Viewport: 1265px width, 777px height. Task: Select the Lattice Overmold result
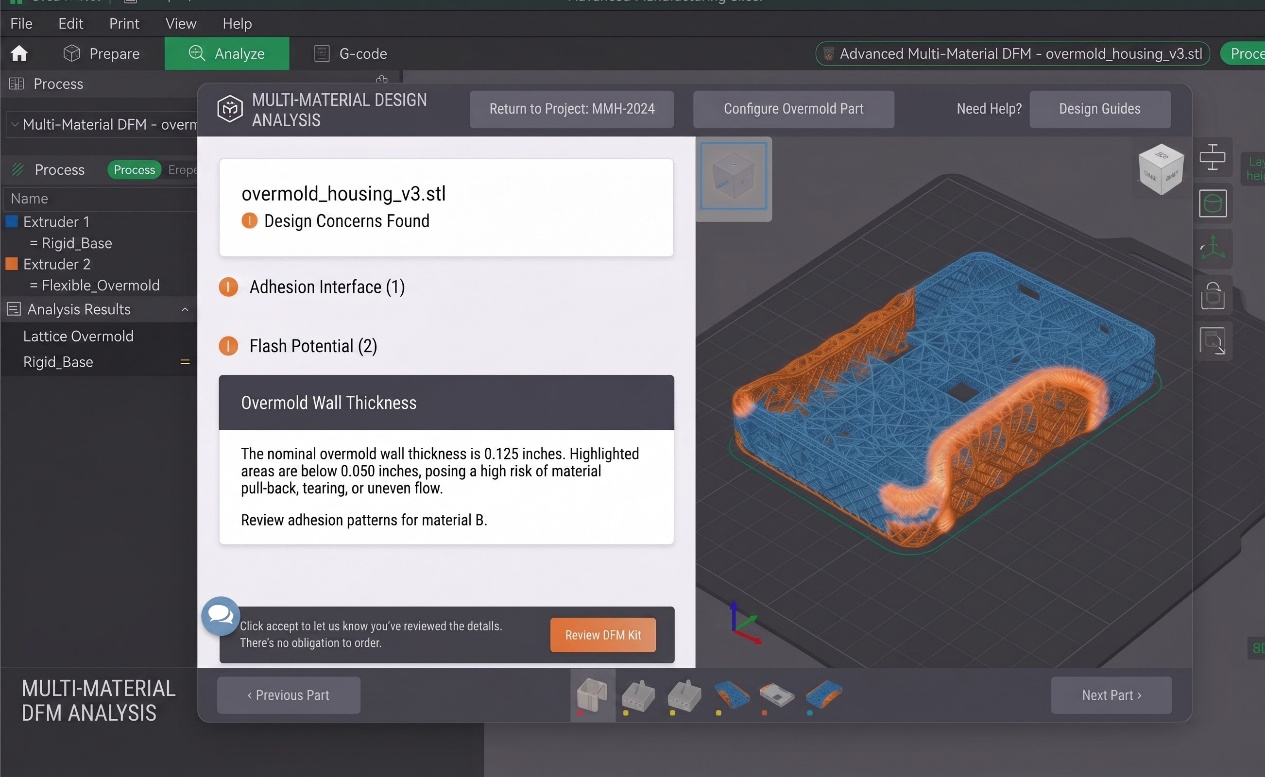tap(78, 336)
